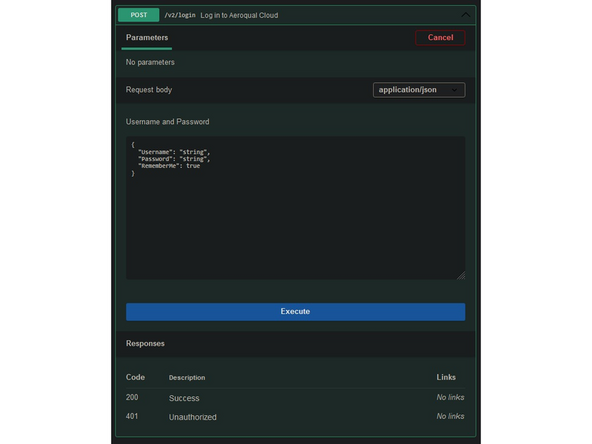The image size is (592, 444).
Task: Click 'No links' in the 200 row
Action: [450, 397]
